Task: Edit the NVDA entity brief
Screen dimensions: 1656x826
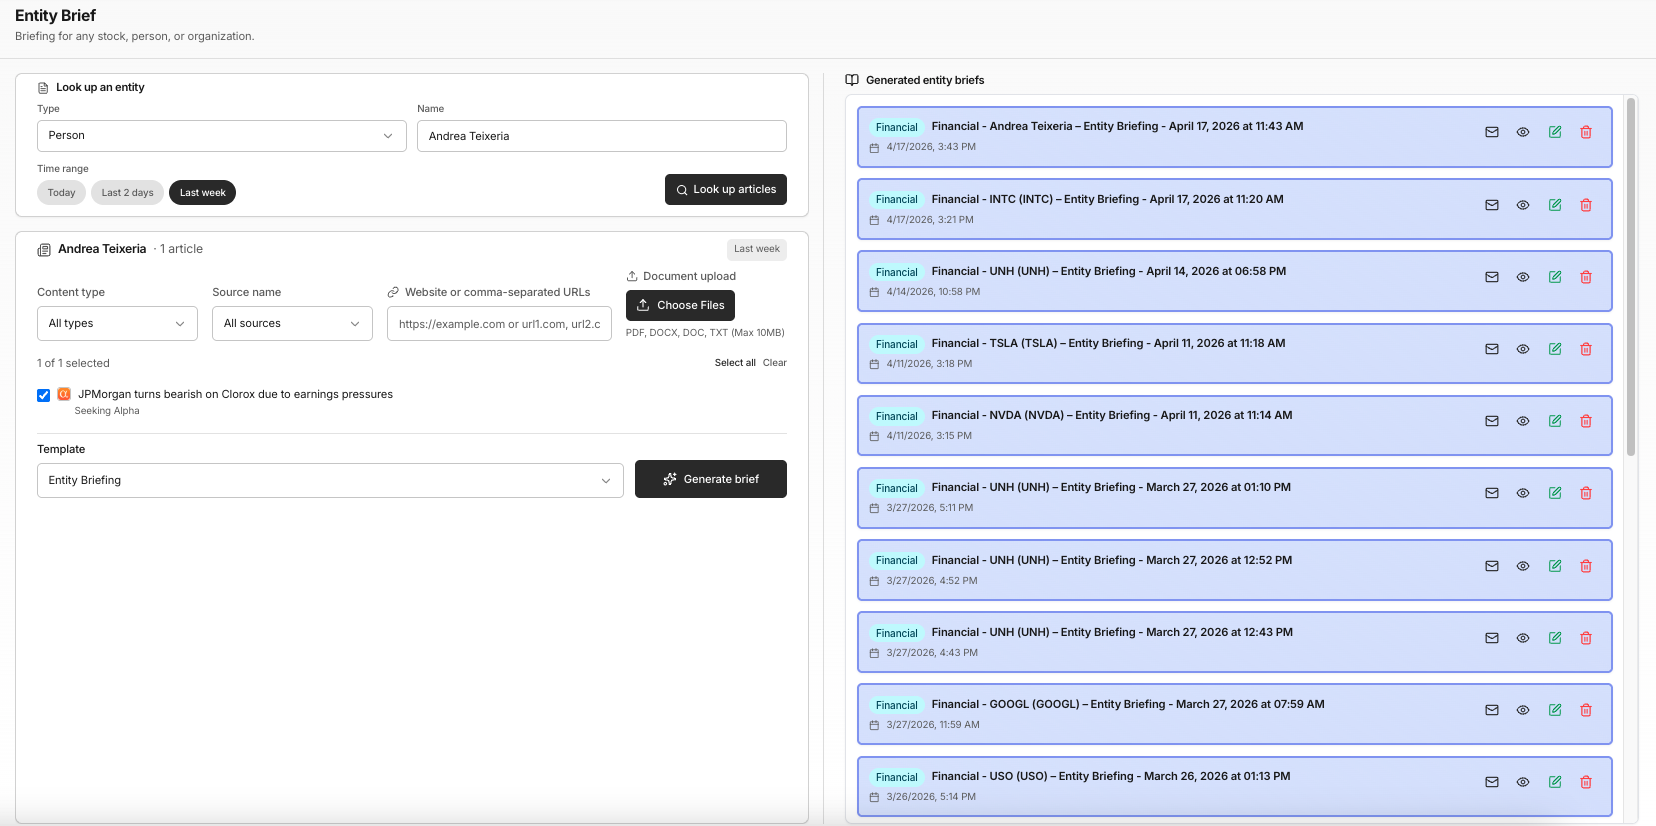Action: tap(1555, 421)
